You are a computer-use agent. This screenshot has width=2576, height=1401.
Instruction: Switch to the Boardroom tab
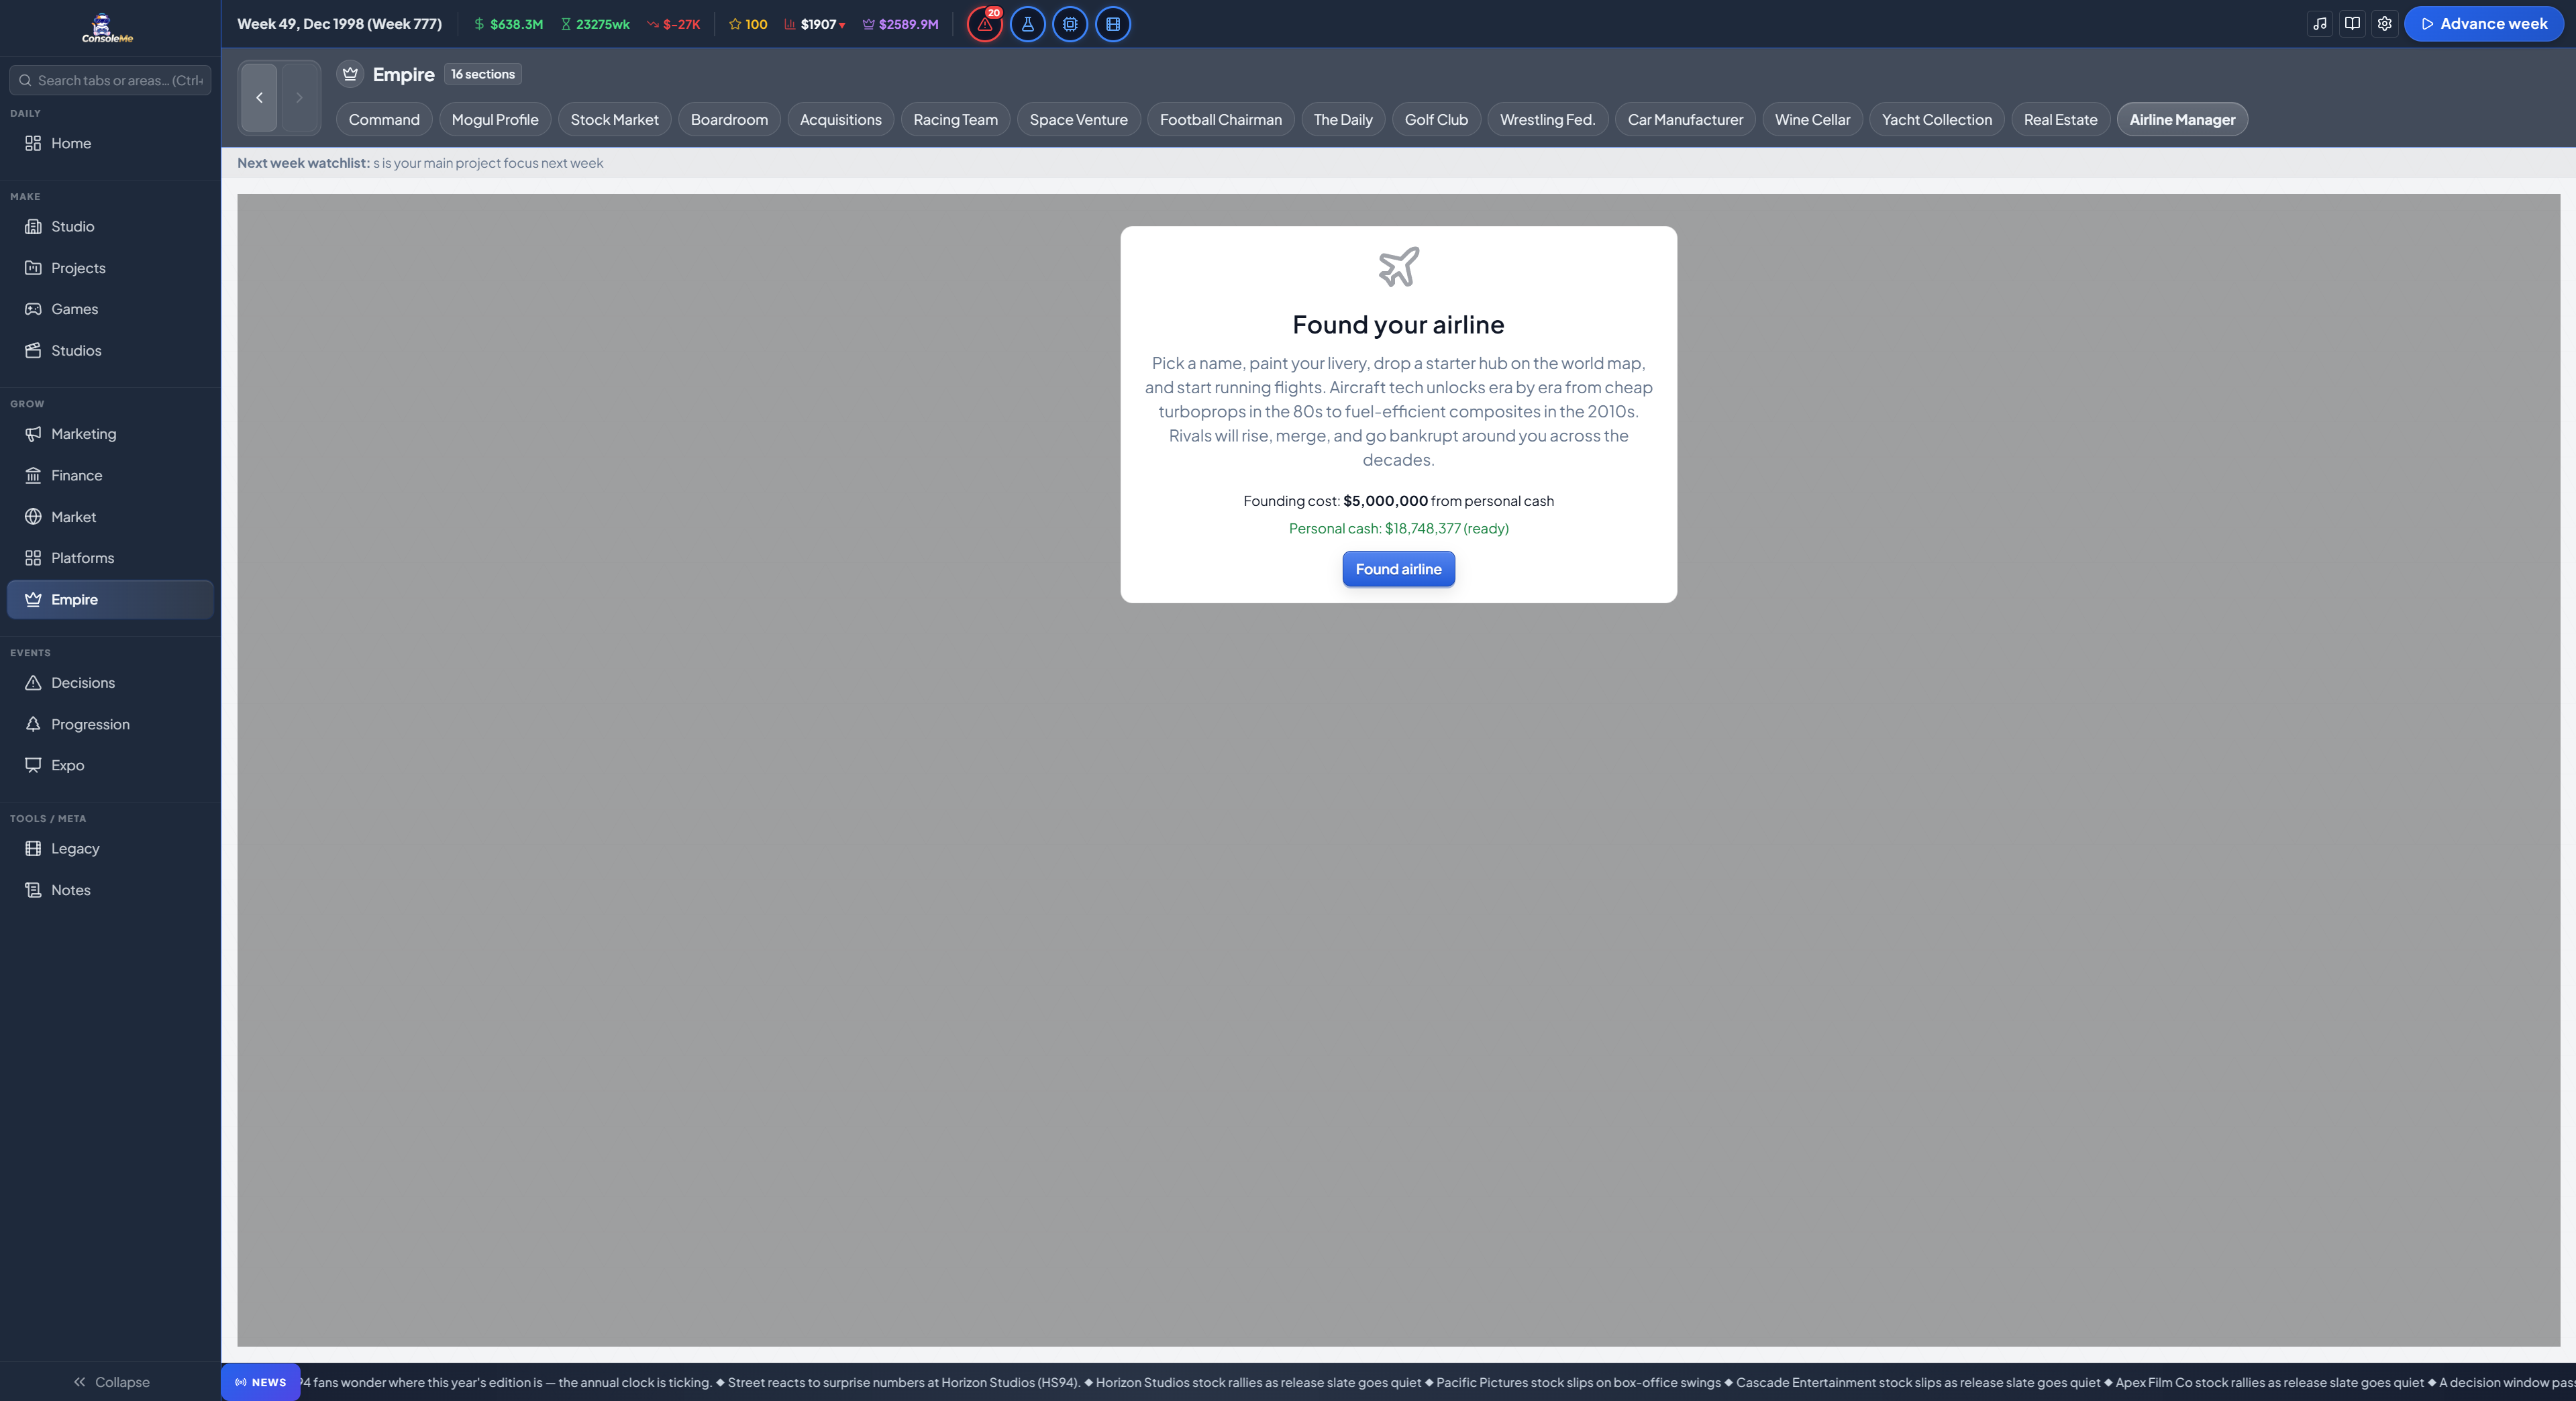729,119
